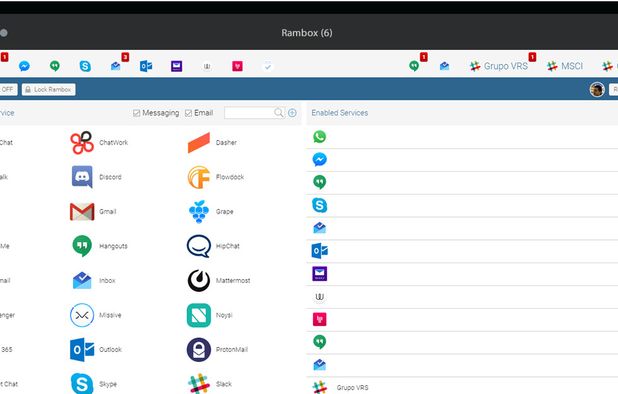Add Outlook from the available services list
Image resolution: width=618 pixels, height=394 pixels.
(96, 349)
